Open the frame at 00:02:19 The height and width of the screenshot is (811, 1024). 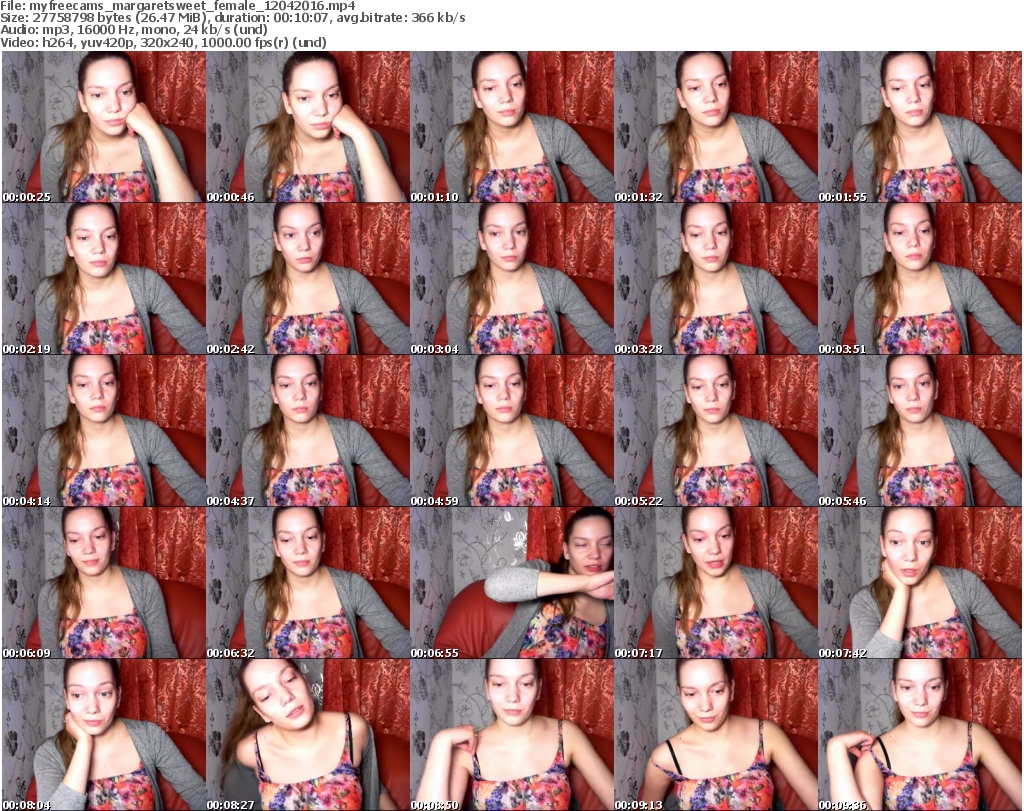click(x=104, y=279)
